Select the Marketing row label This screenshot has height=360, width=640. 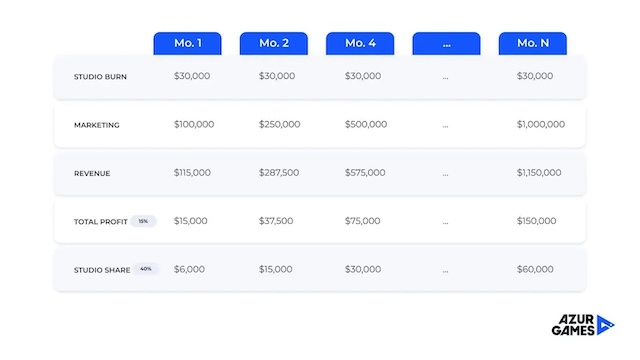(97, 125)
